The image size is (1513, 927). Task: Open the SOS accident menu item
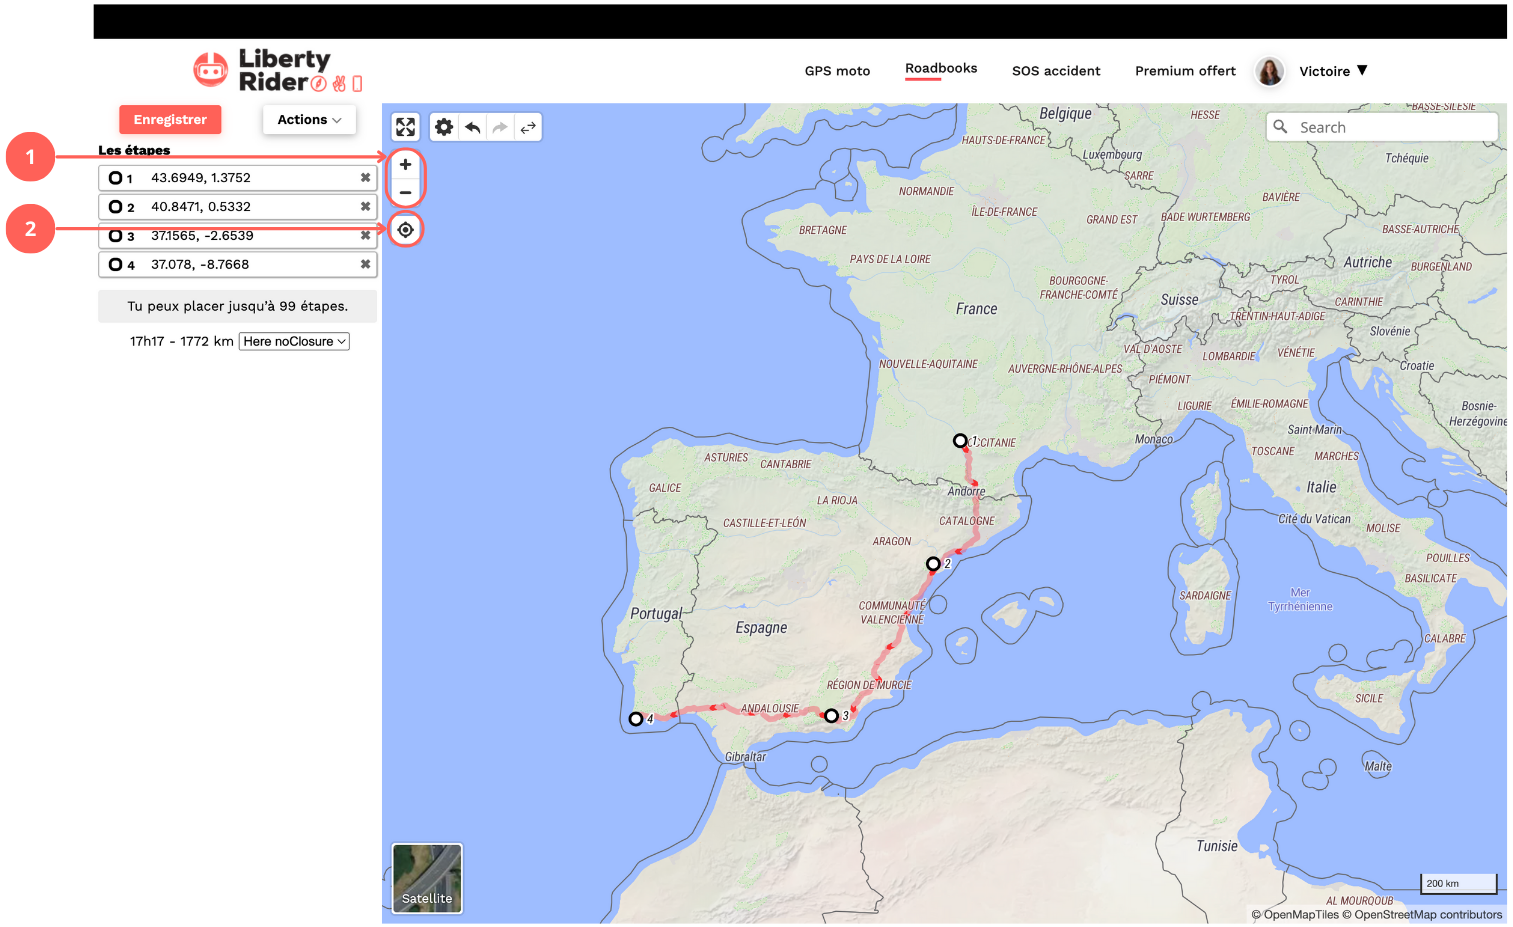[1055, 71]
